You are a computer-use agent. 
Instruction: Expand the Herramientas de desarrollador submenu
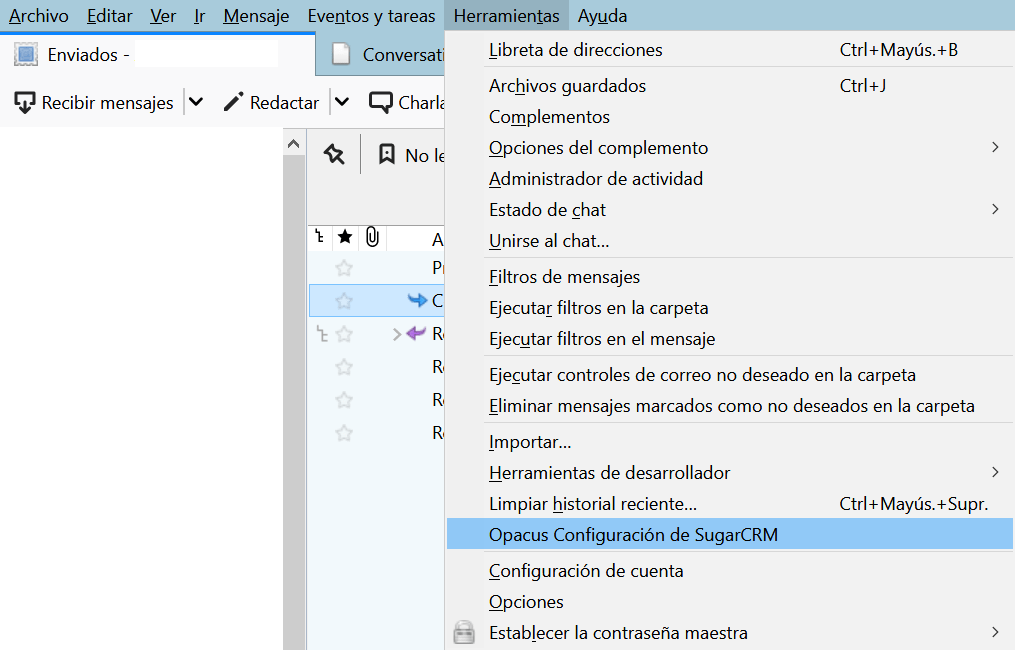(x=995, y=472)
